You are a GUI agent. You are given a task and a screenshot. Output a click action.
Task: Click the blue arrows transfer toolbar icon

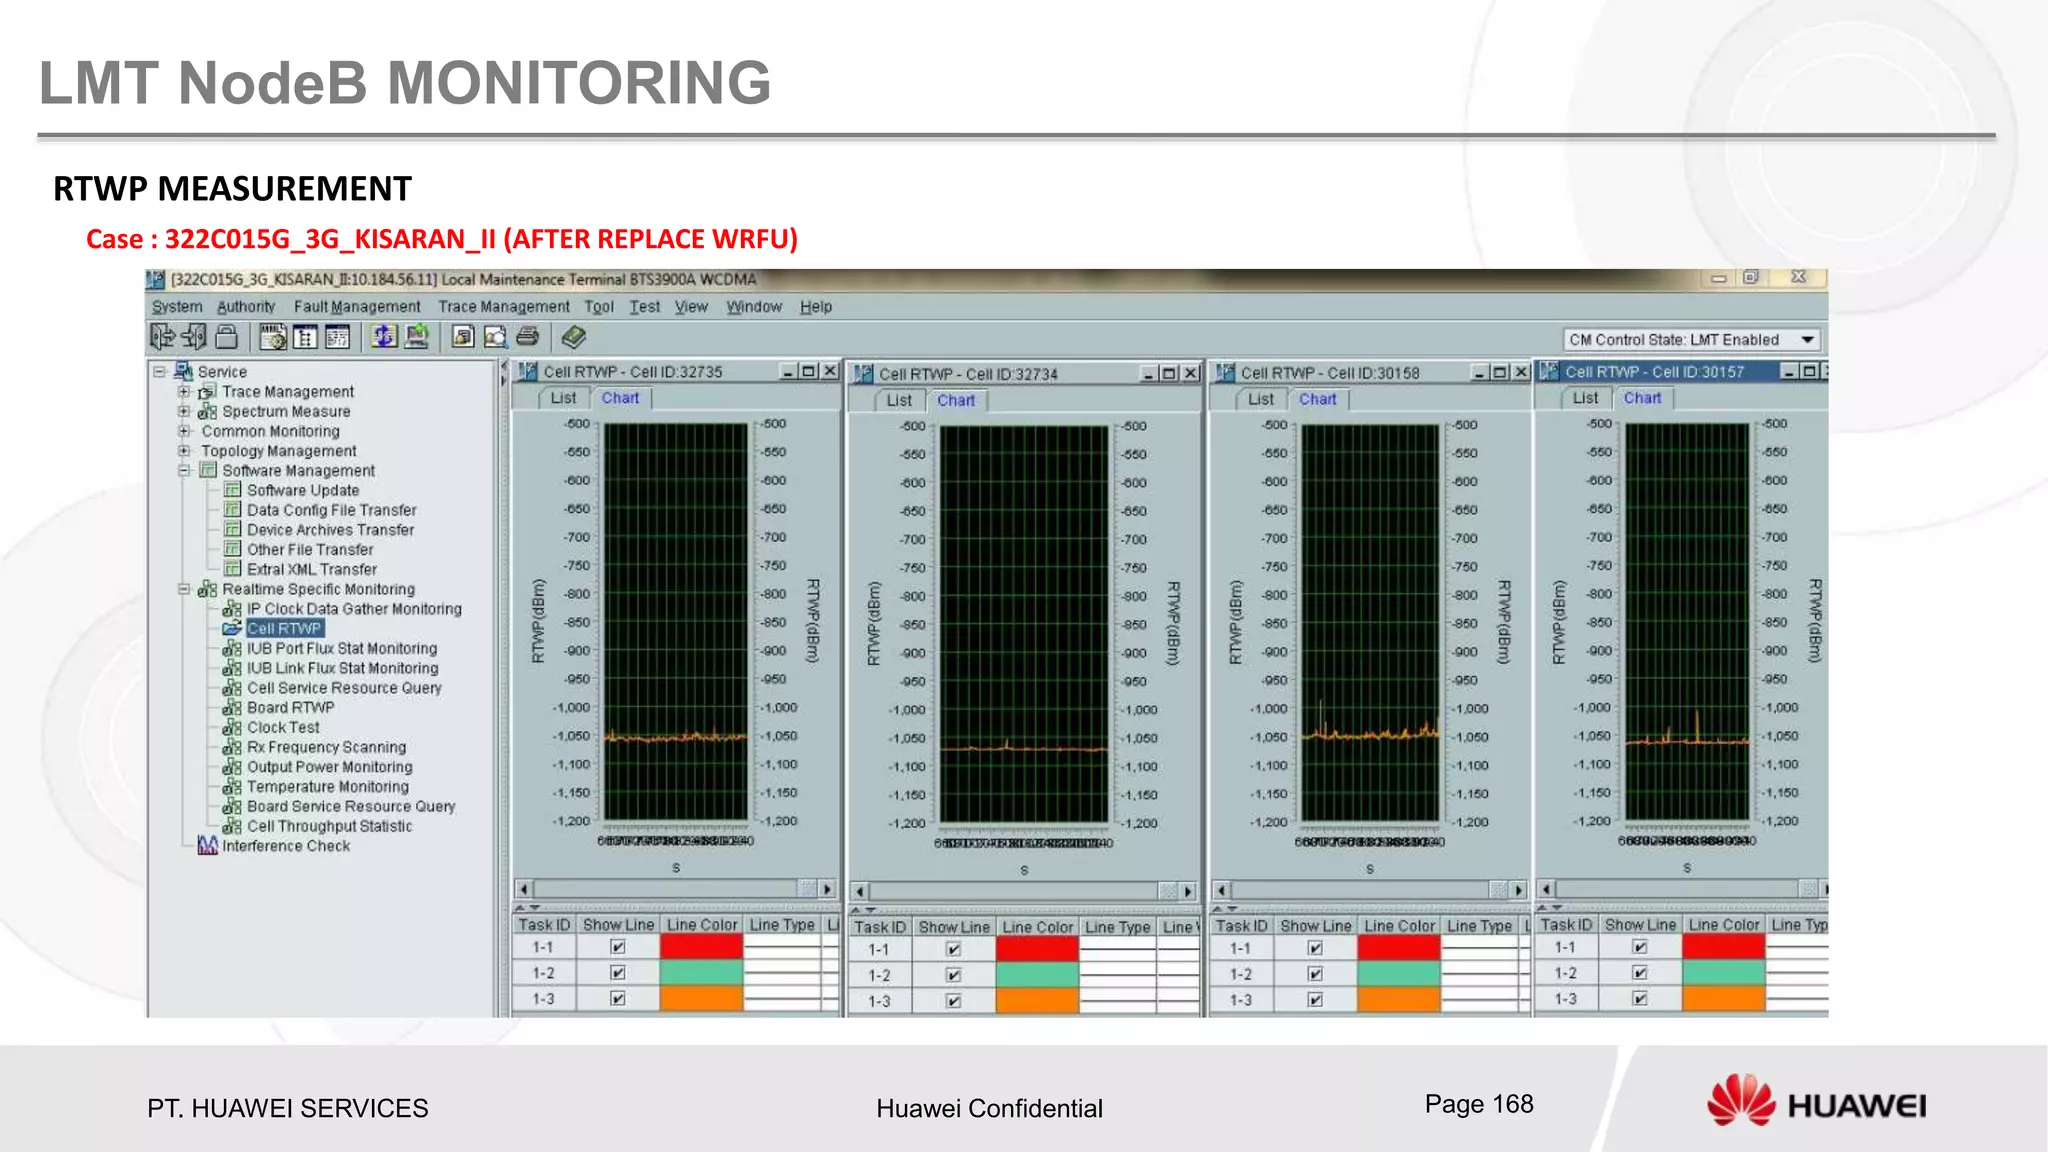coord(384,337)
